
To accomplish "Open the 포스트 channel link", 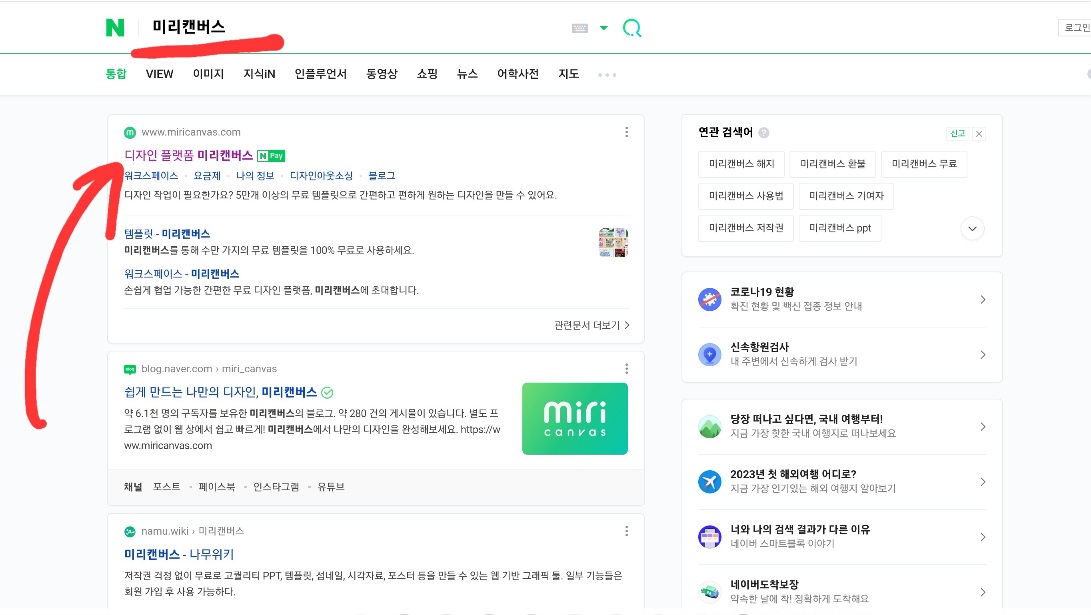I will (x=166, y=487).
